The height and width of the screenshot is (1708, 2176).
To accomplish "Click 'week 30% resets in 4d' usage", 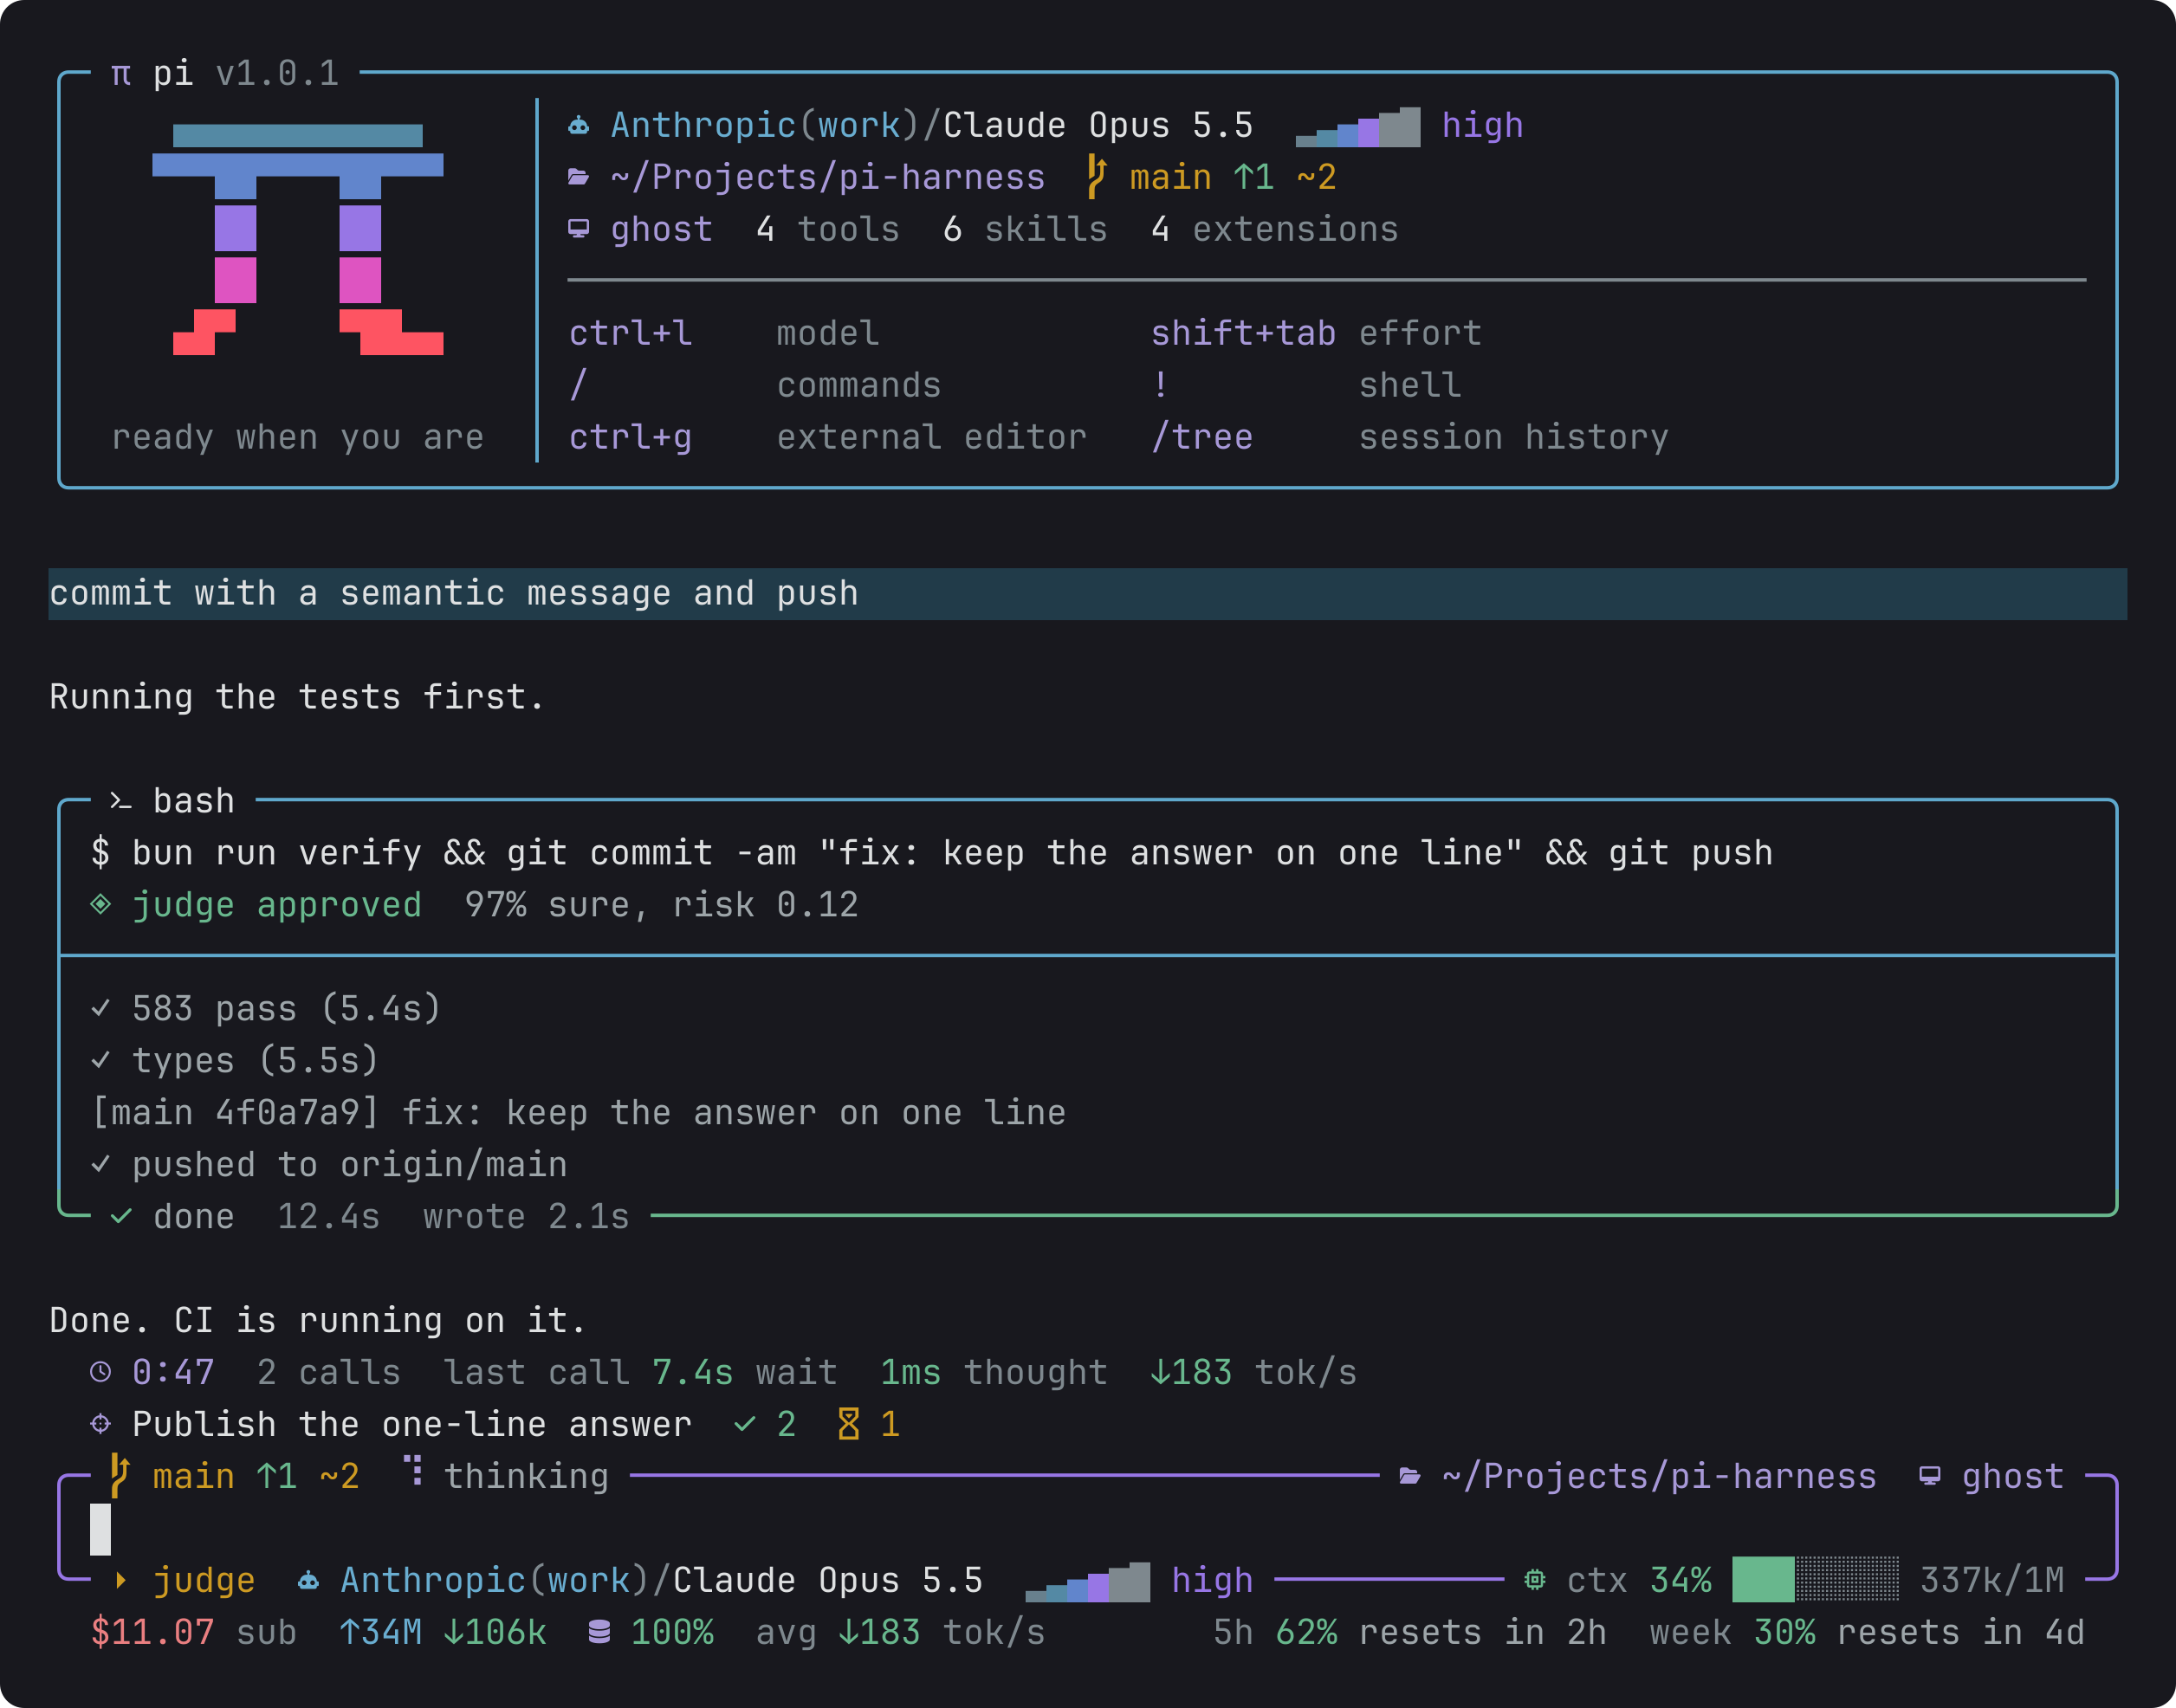I will (x=1867, y=1632).
